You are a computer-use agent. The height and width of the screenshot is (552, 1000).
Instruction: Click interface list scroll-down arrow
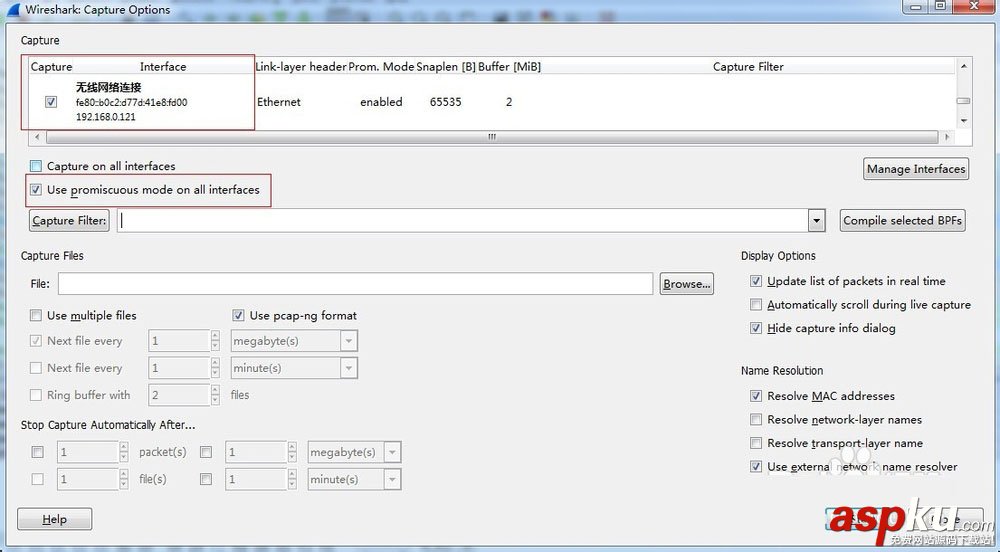[x=964, y=120]
